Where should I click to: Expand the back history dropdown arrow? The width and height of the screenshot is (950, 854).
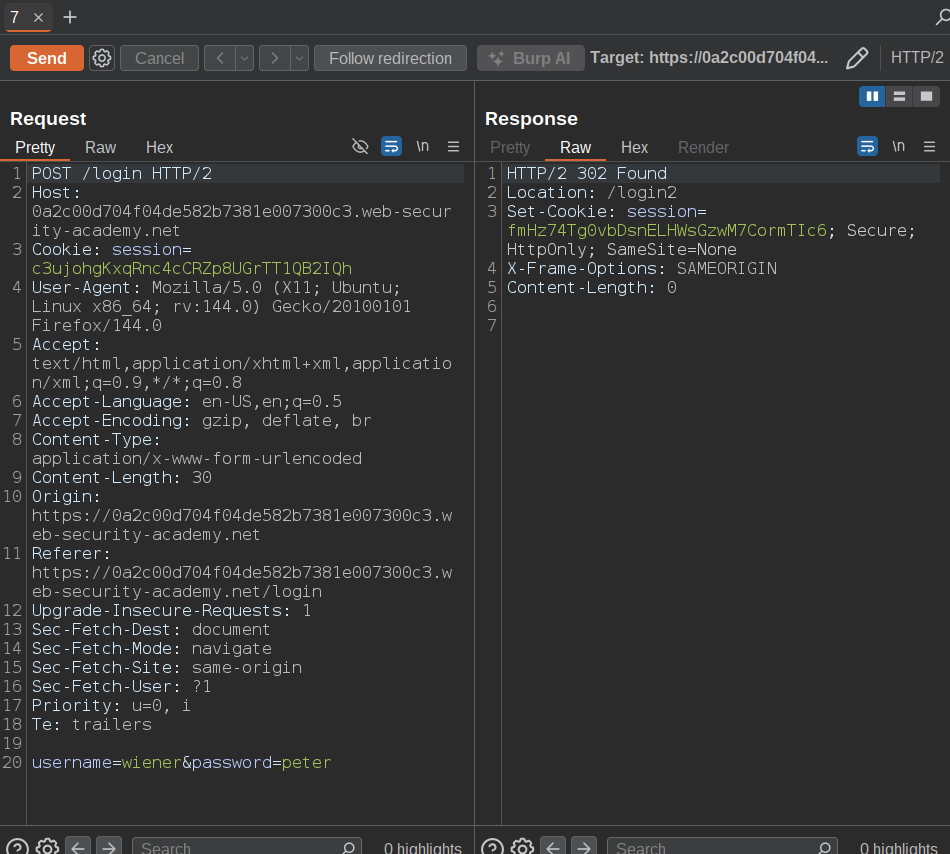pos(244,58)
